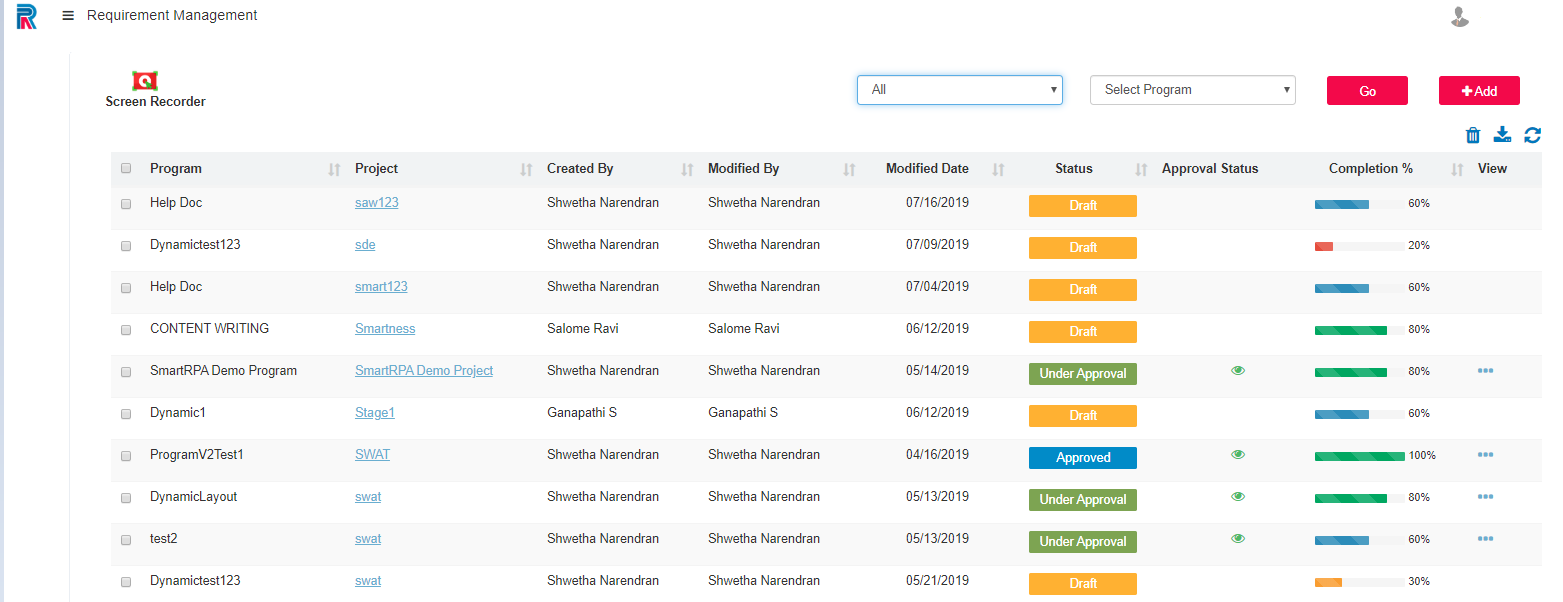Viewport: 1563px width, 602px height.
Task: Click the Go button
Action: click(1367, 91)
